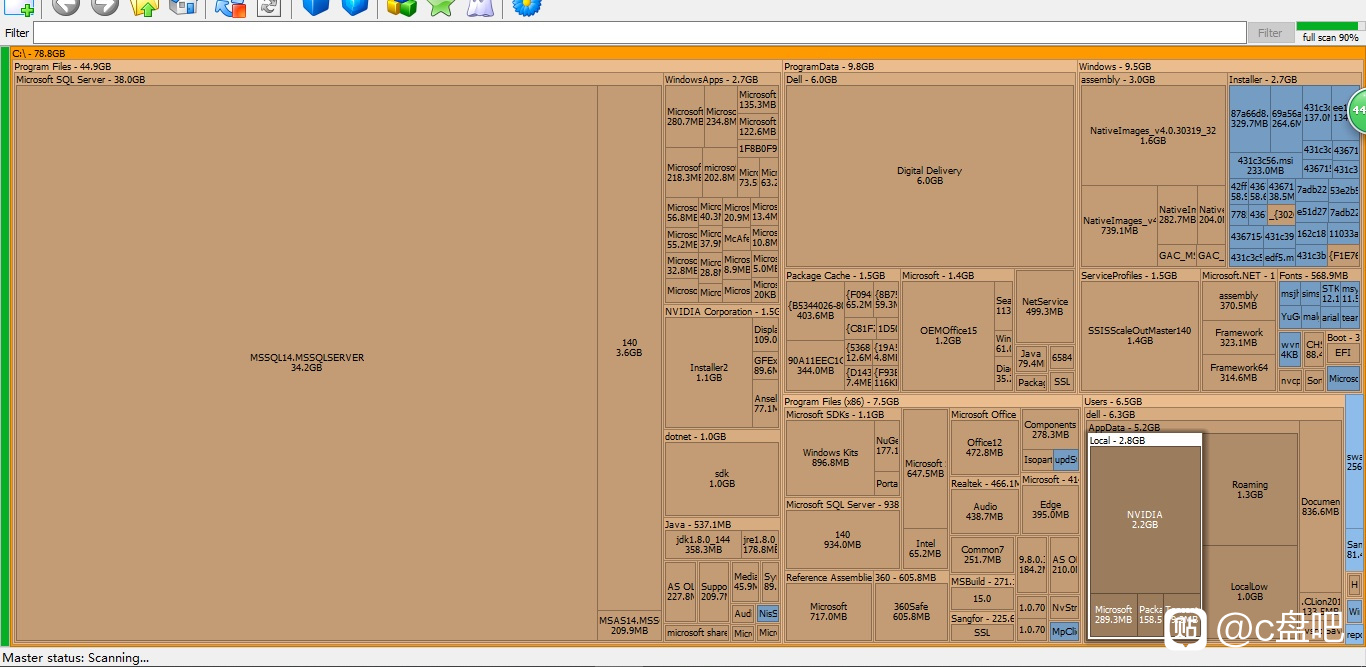Select the LocalLow 1.0GB block

click(x=1250, y=592)
